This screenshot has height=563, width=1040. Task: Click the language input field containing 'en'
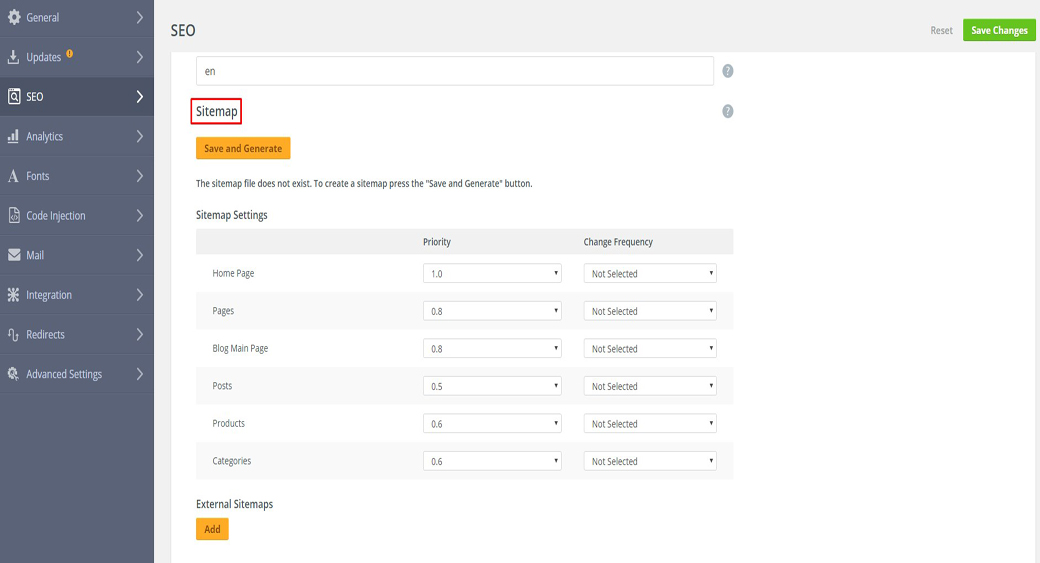point(454,71)
